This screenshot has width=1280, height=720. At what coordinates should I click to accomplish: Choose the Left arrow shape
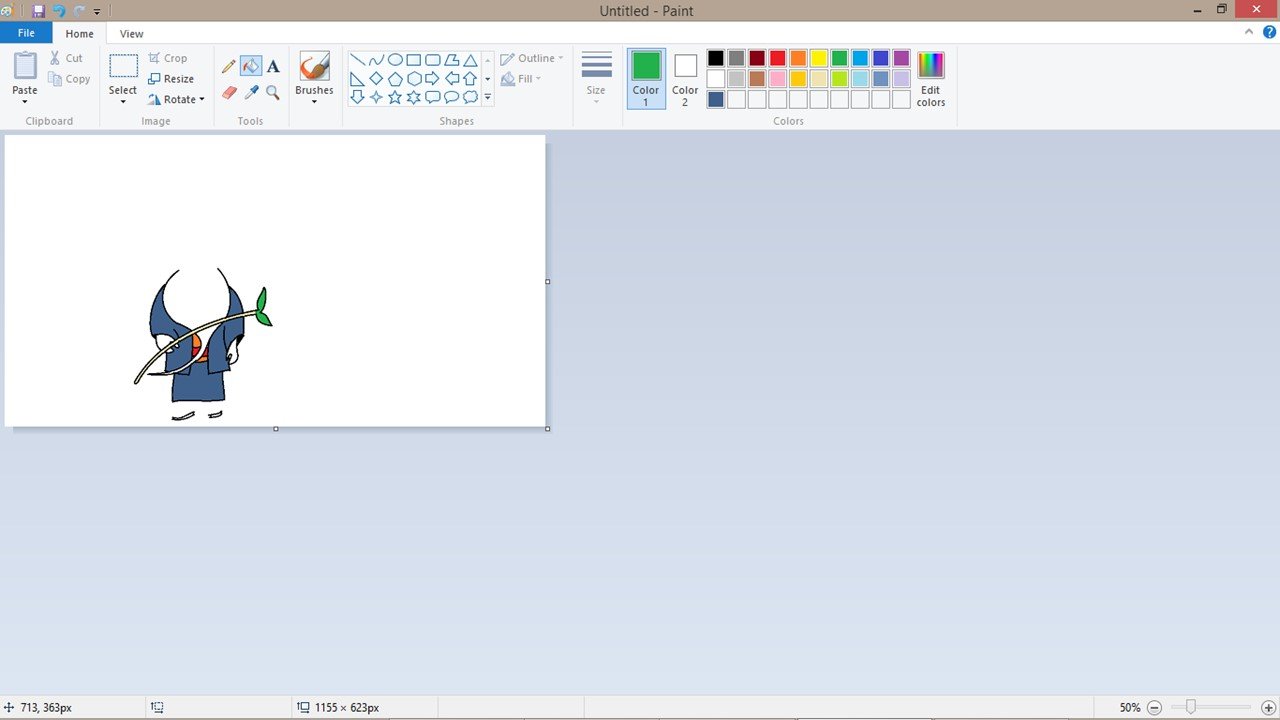coord(451,79)
